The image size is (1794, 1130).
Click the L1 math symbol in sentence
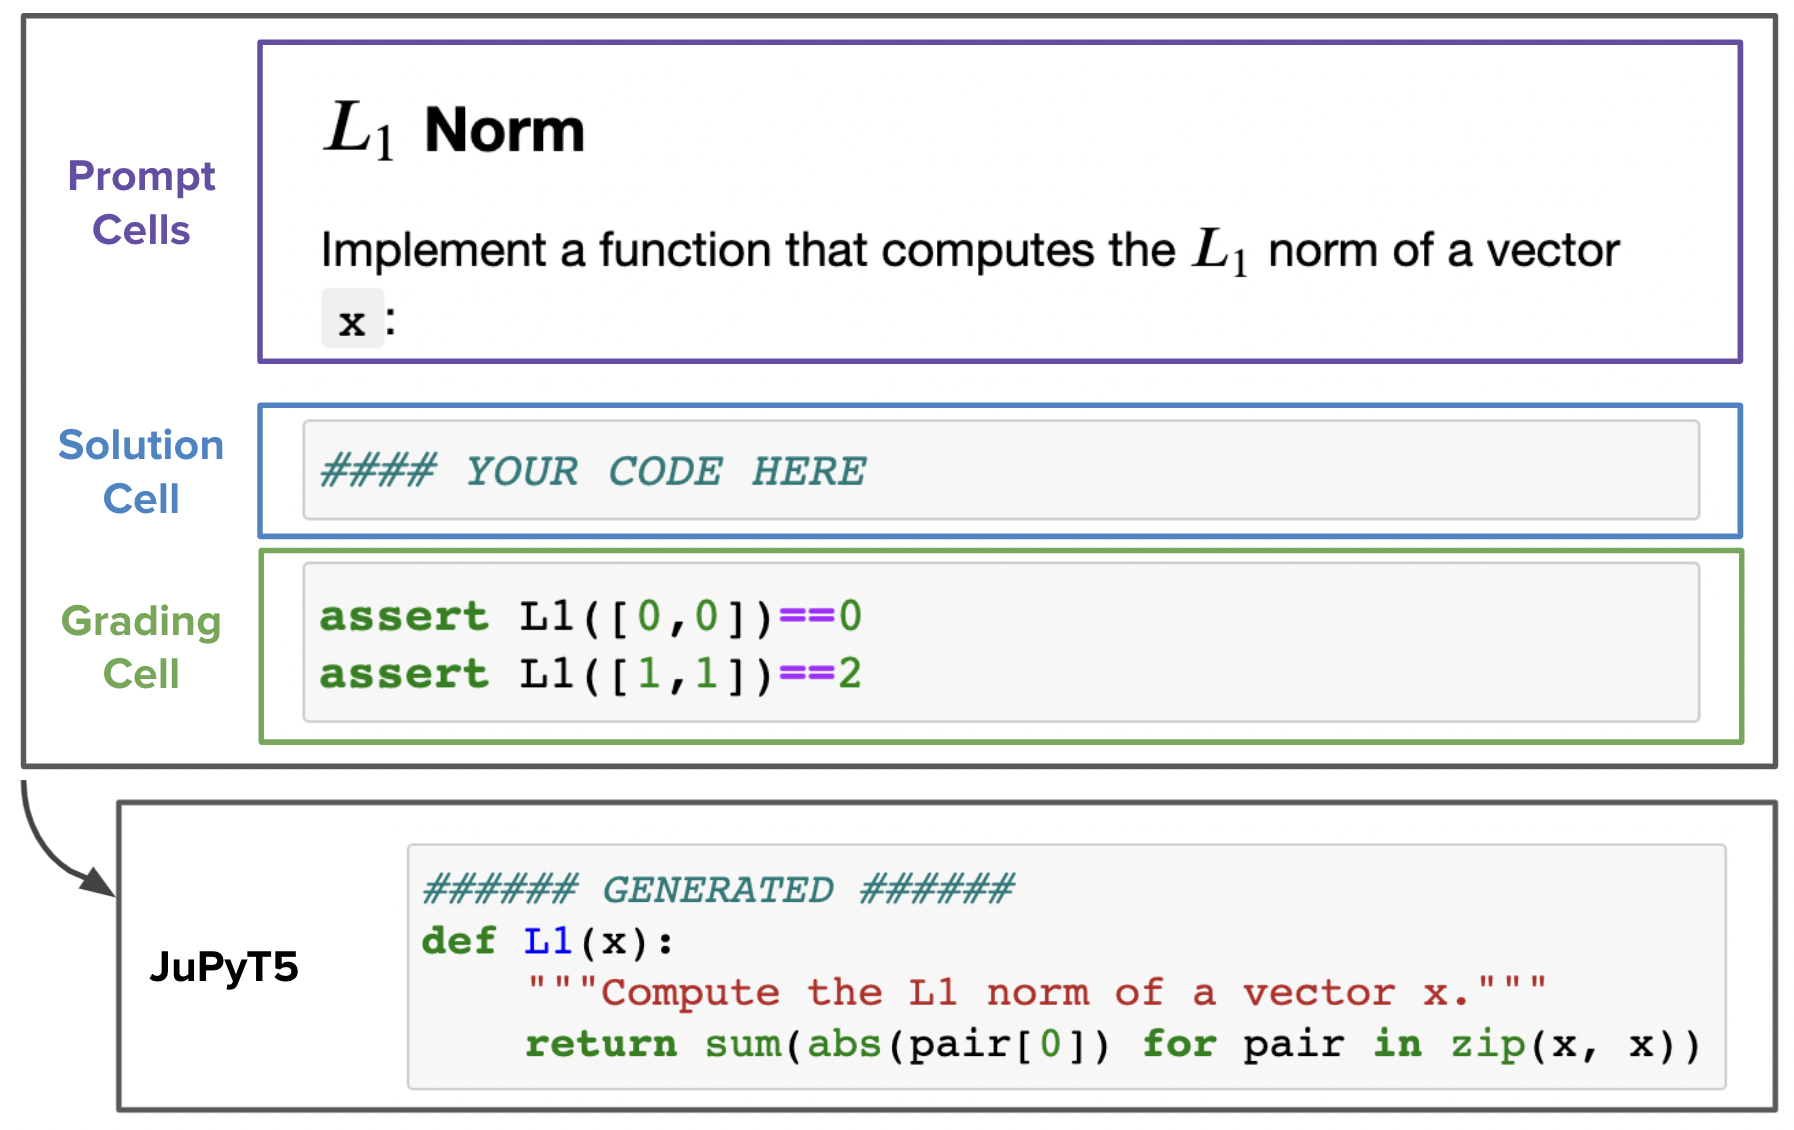tap(1220, 250)
